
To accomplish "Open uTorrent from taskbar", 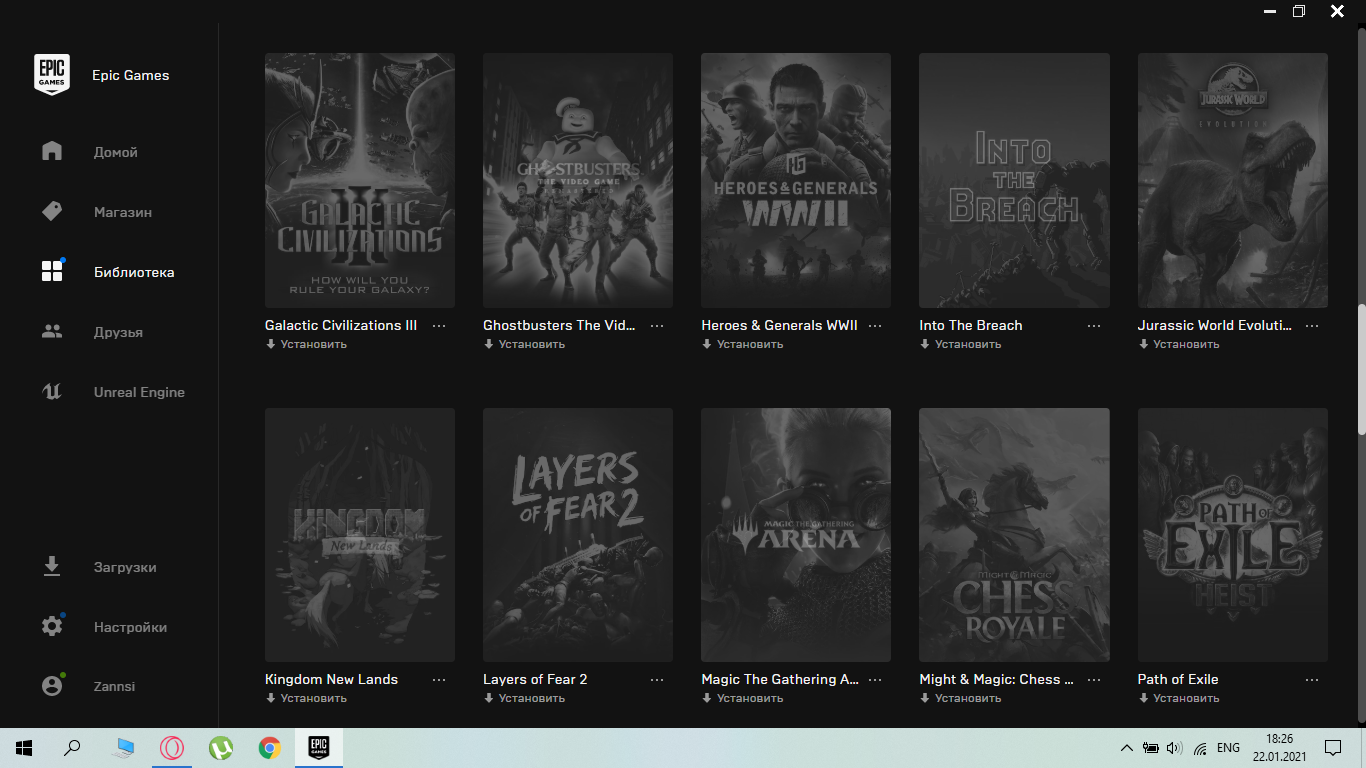I will [x=221, y=747].
